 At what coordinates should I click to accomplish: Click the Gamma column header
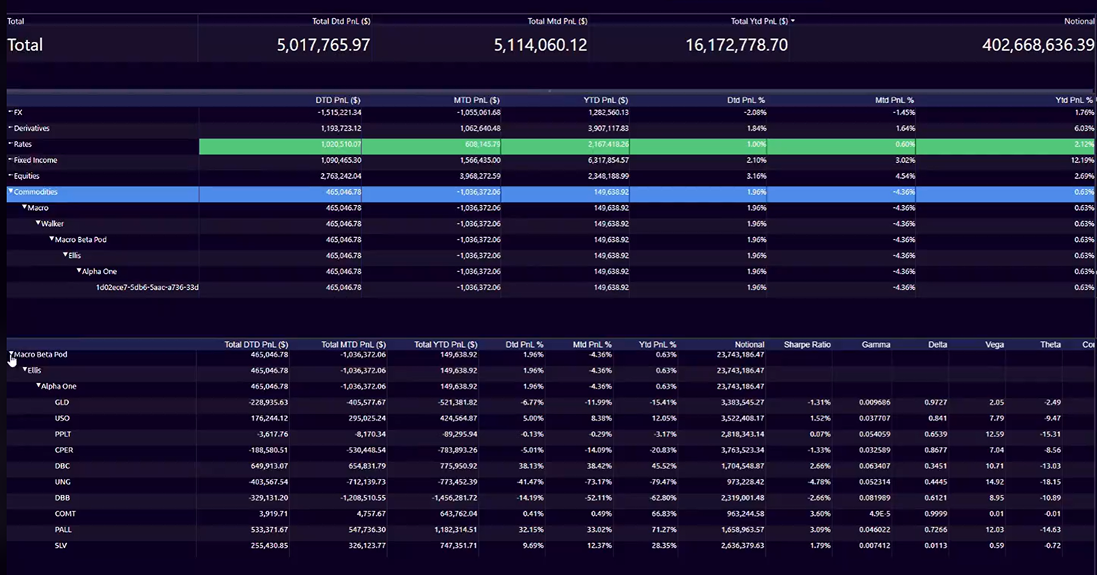(x=876, y=345)
